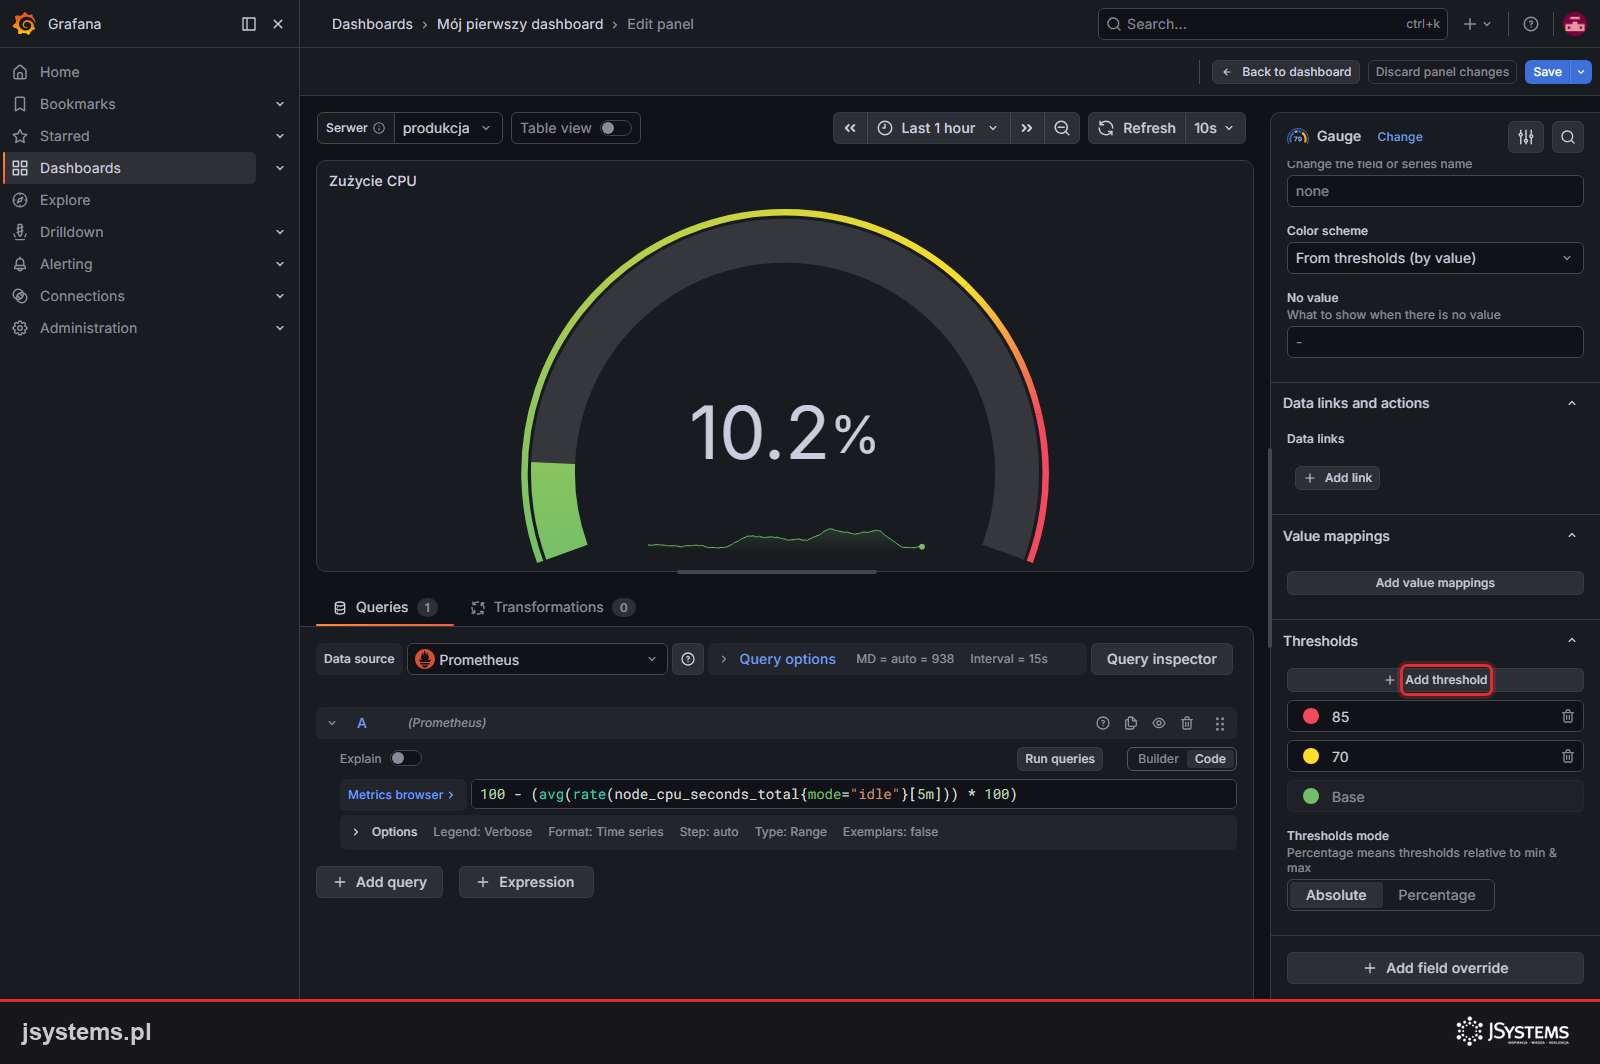Zoom out the time range
Image resolution: width=1600 pixels, height=1064 pixels.
pyautogui.click(x=1062, y=128)
